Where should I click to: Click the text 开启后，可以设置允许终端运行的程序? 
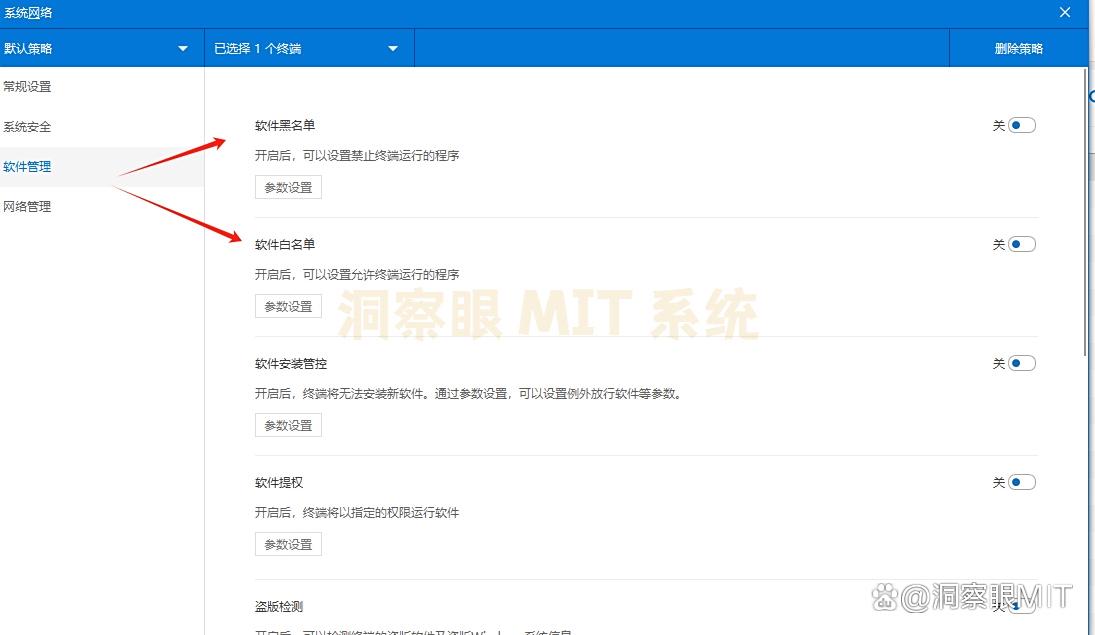(x=357, y=275)
